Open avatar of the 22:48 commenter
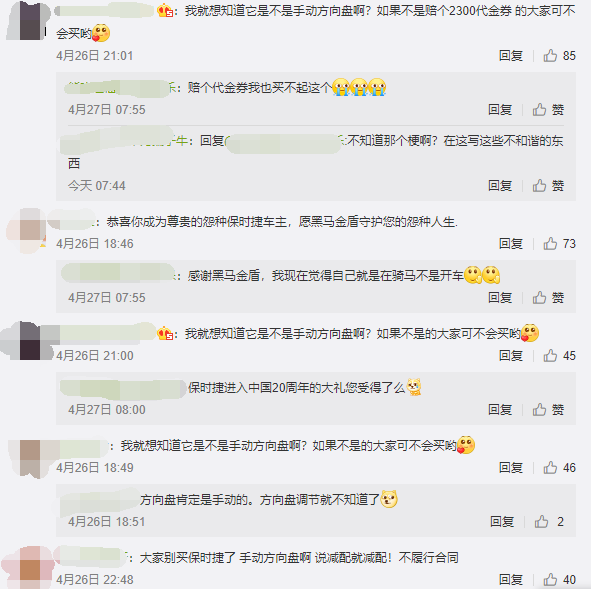The image size is (591, 589). pos(28,567)
